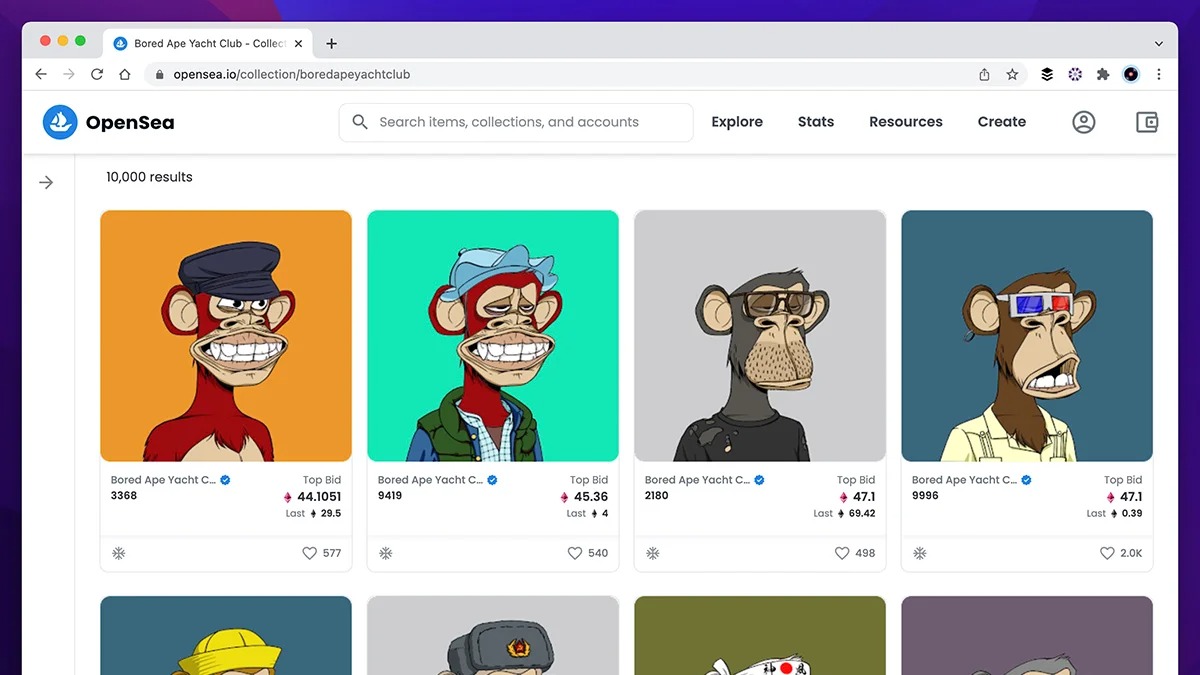The height and width of the screenshot is (675, 1200).
Task: Bookmark this page with the star
Action: tap(1012, 74)
